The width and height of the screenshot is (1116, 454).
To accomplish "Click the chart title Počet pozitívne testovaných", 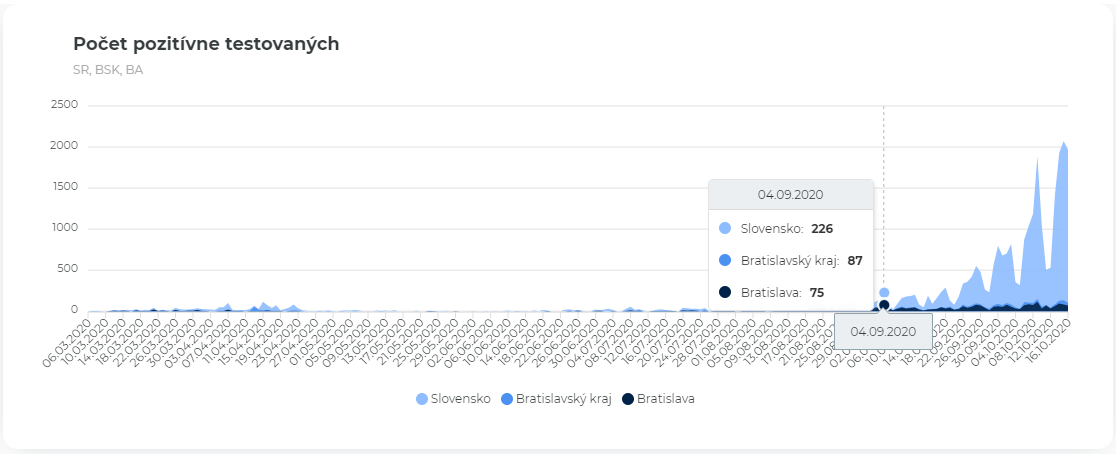I will point(206,44).
